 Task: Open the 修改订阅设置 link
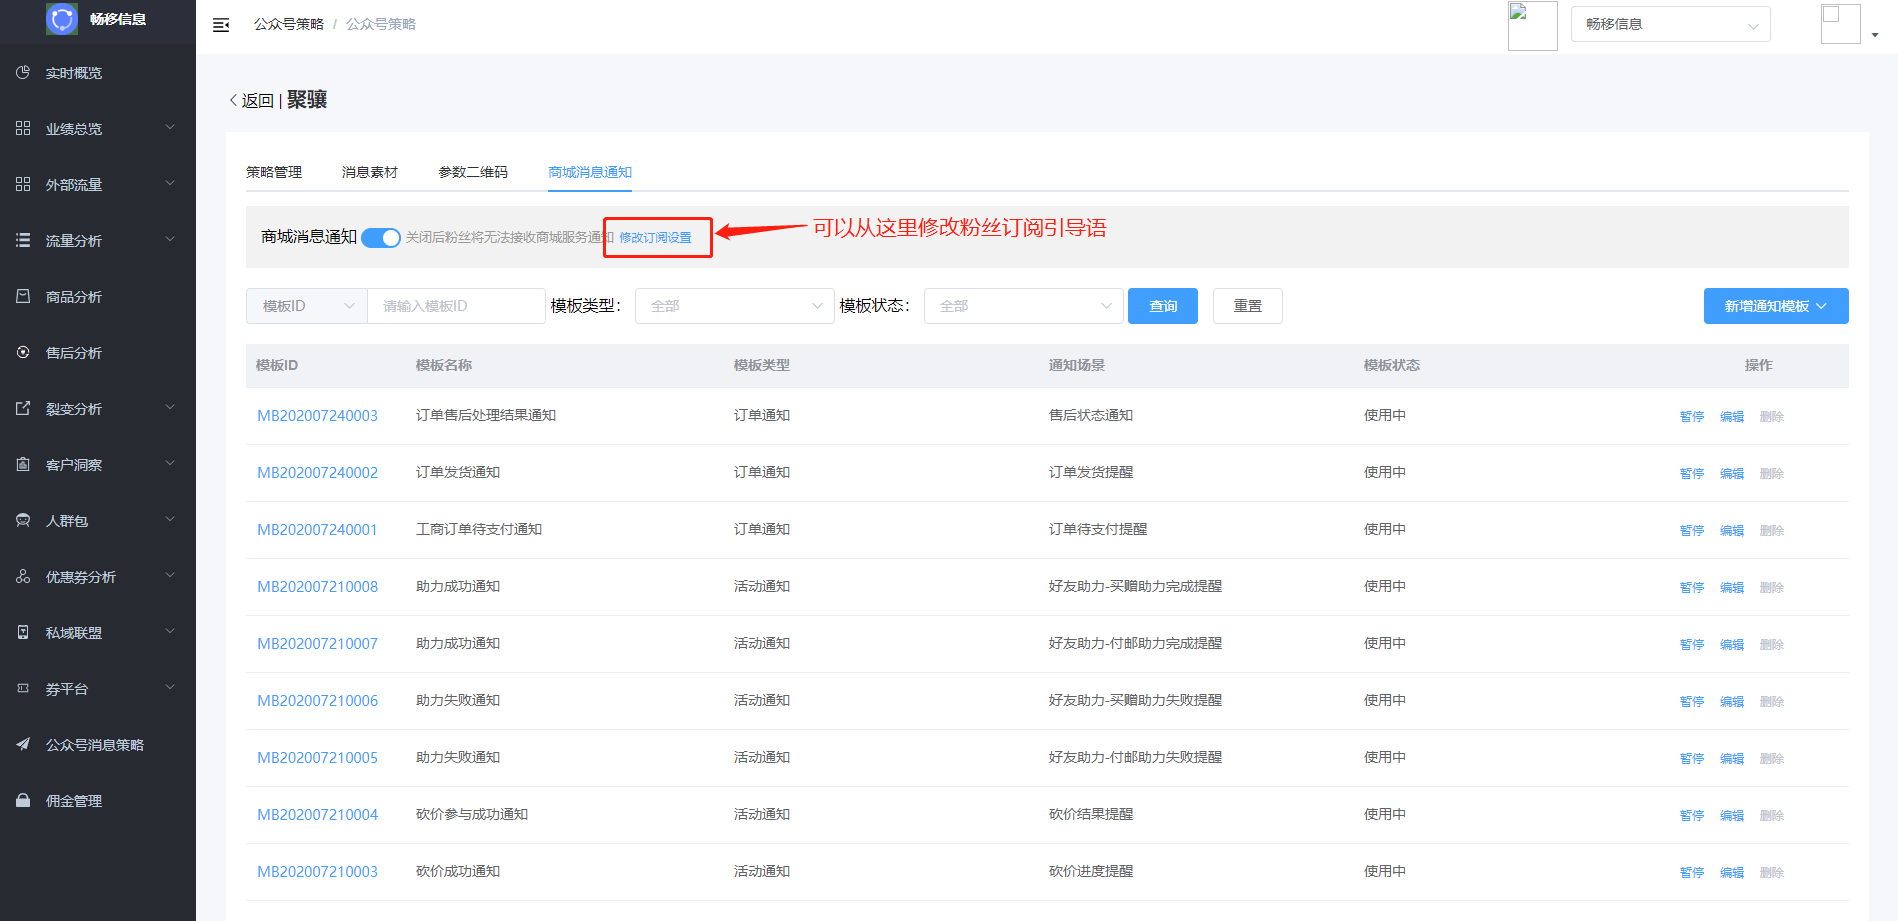click(656, 238)
